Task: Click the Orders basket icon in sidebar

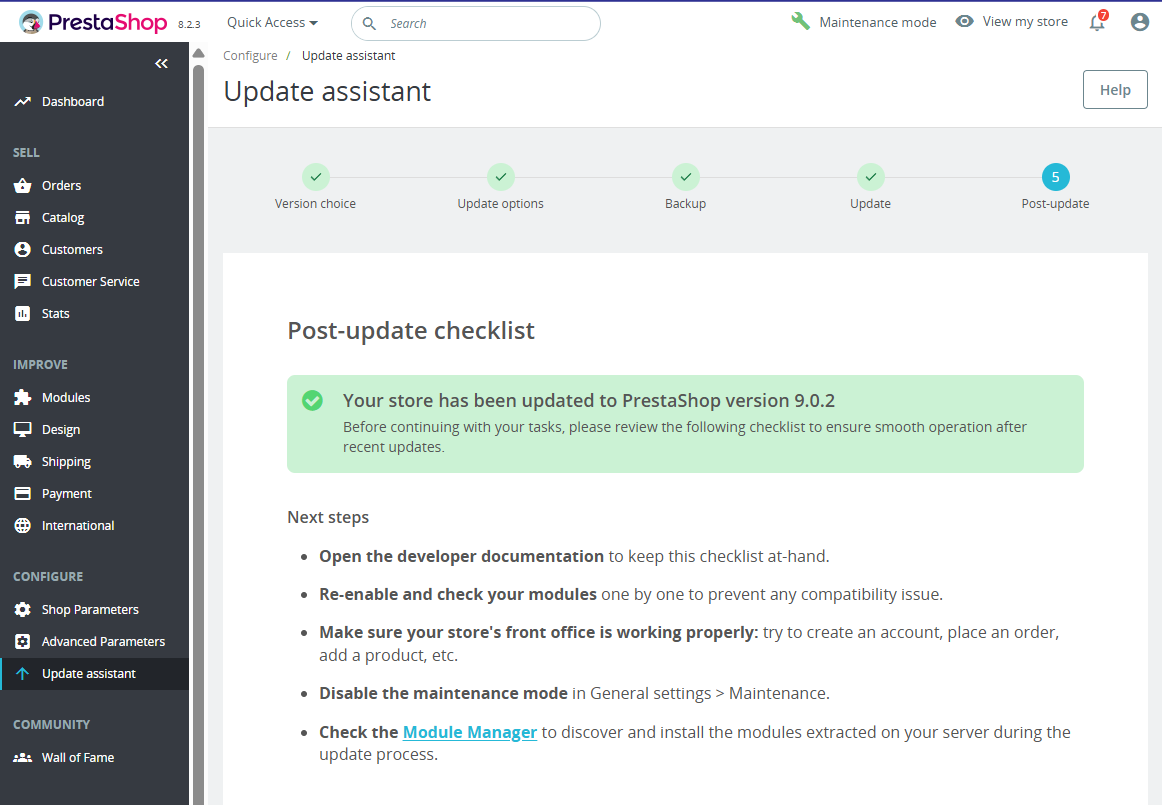Action: [22, 186]
